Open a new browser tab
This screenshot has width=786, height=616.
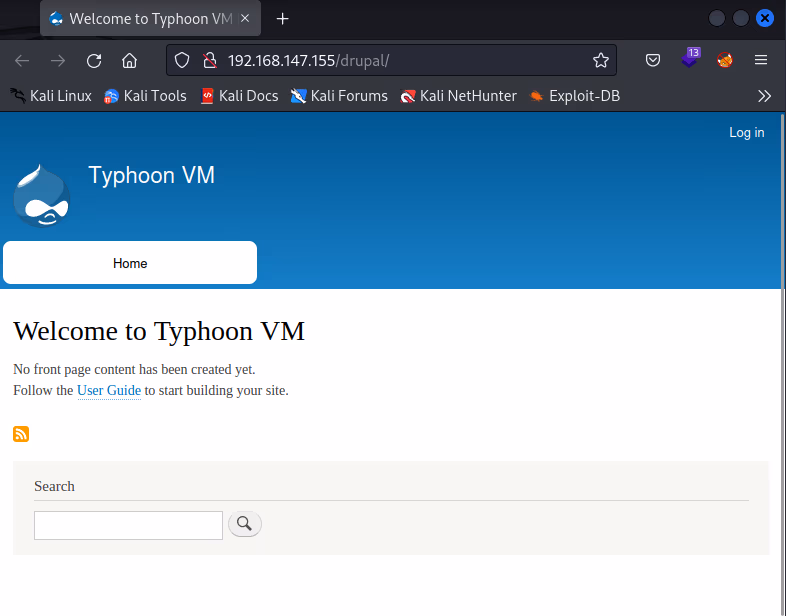pos(283,19)
